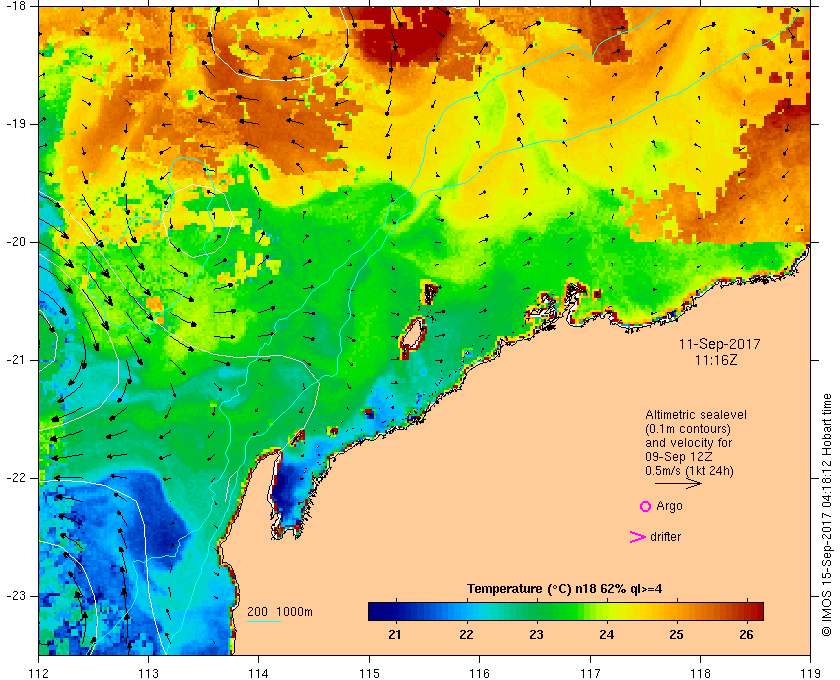This screenshot has height=680, width=840.
Task: Click the date text '11-Sep-2017'
Action: (719, 344)
